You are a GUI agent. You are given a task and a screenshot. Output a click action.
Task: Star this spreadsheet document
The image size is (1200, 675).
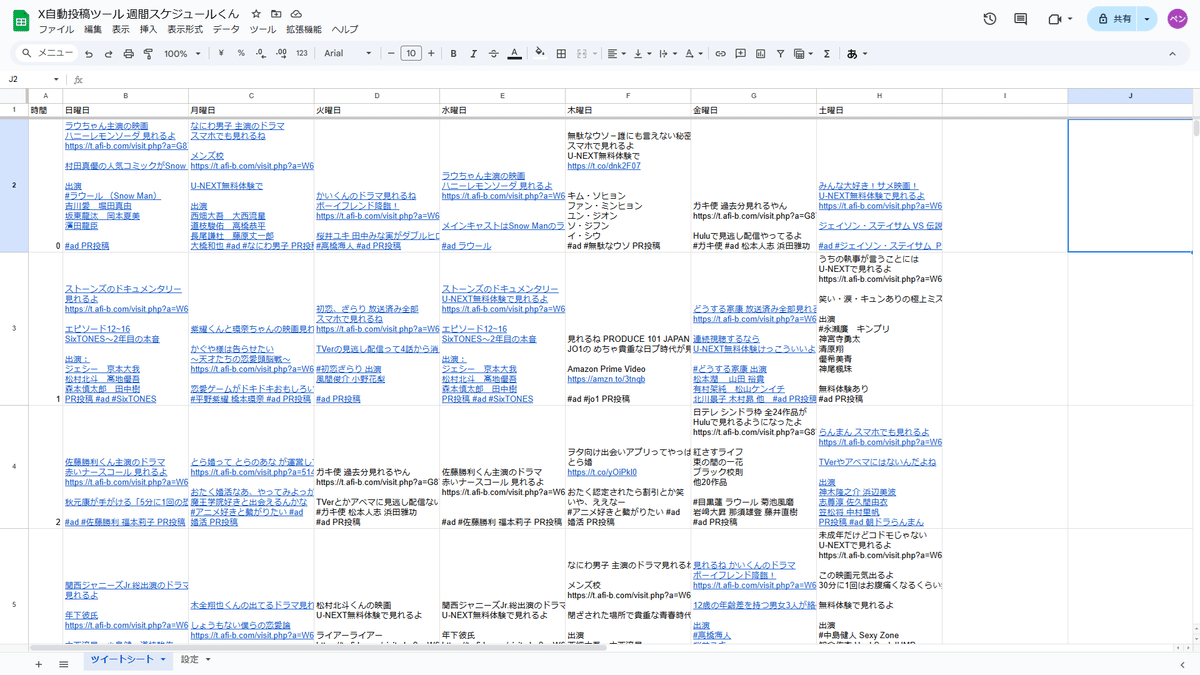coord(256,14)
